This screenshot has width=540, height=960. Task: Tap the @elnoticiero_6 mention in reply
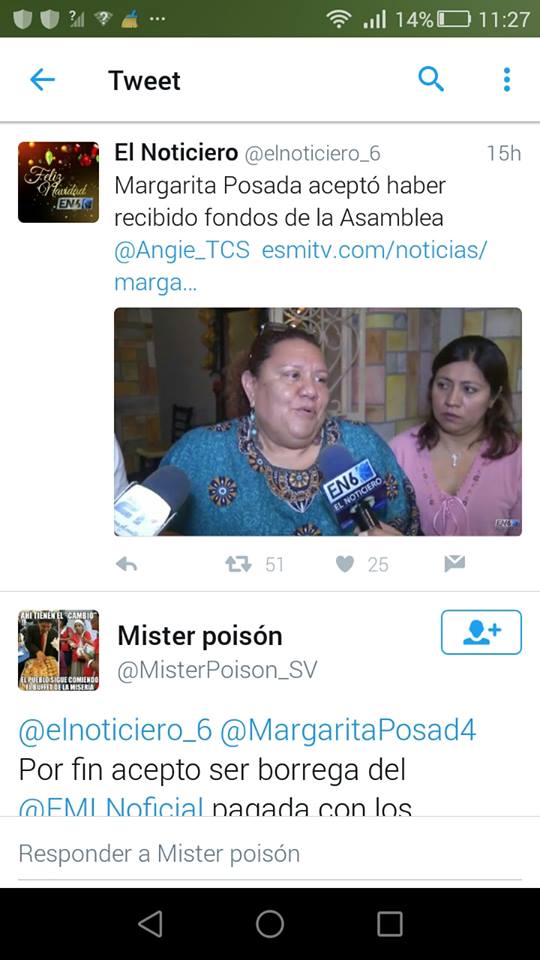[115, 731]
